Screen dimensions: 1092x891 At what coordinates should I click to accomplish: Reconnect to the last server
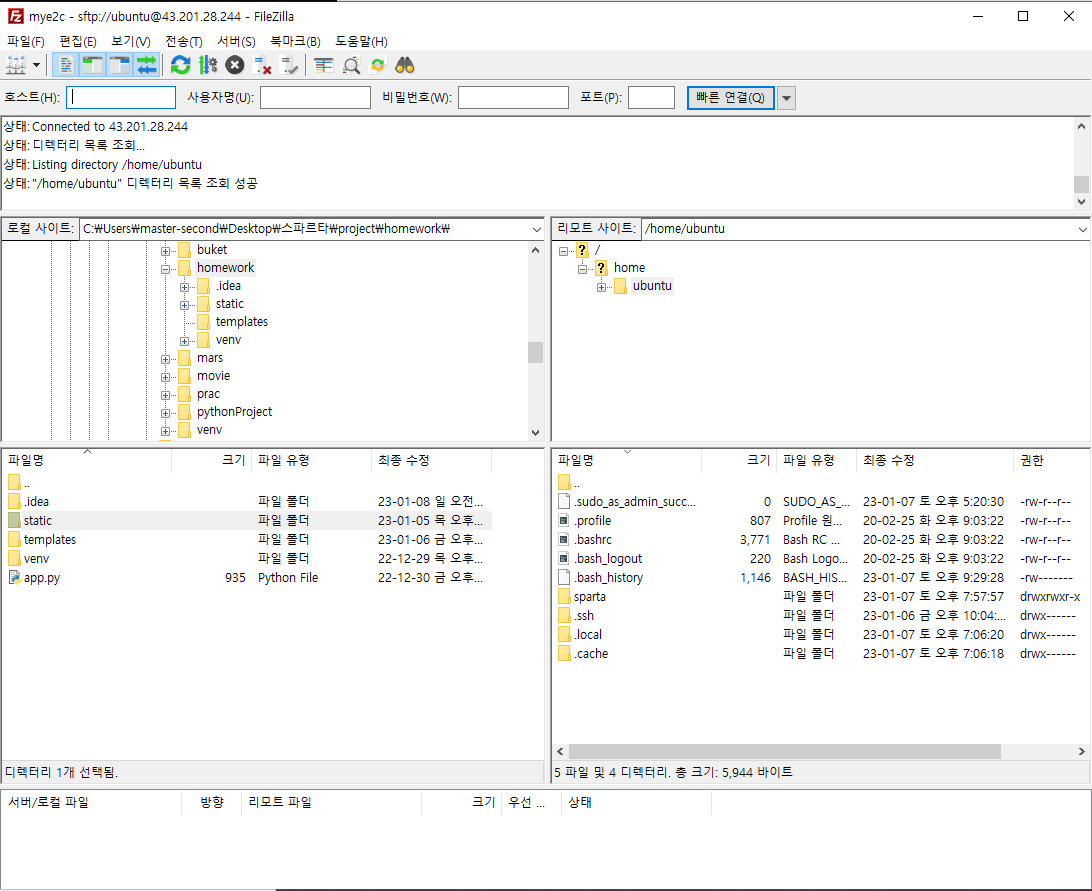coord(289,65)
